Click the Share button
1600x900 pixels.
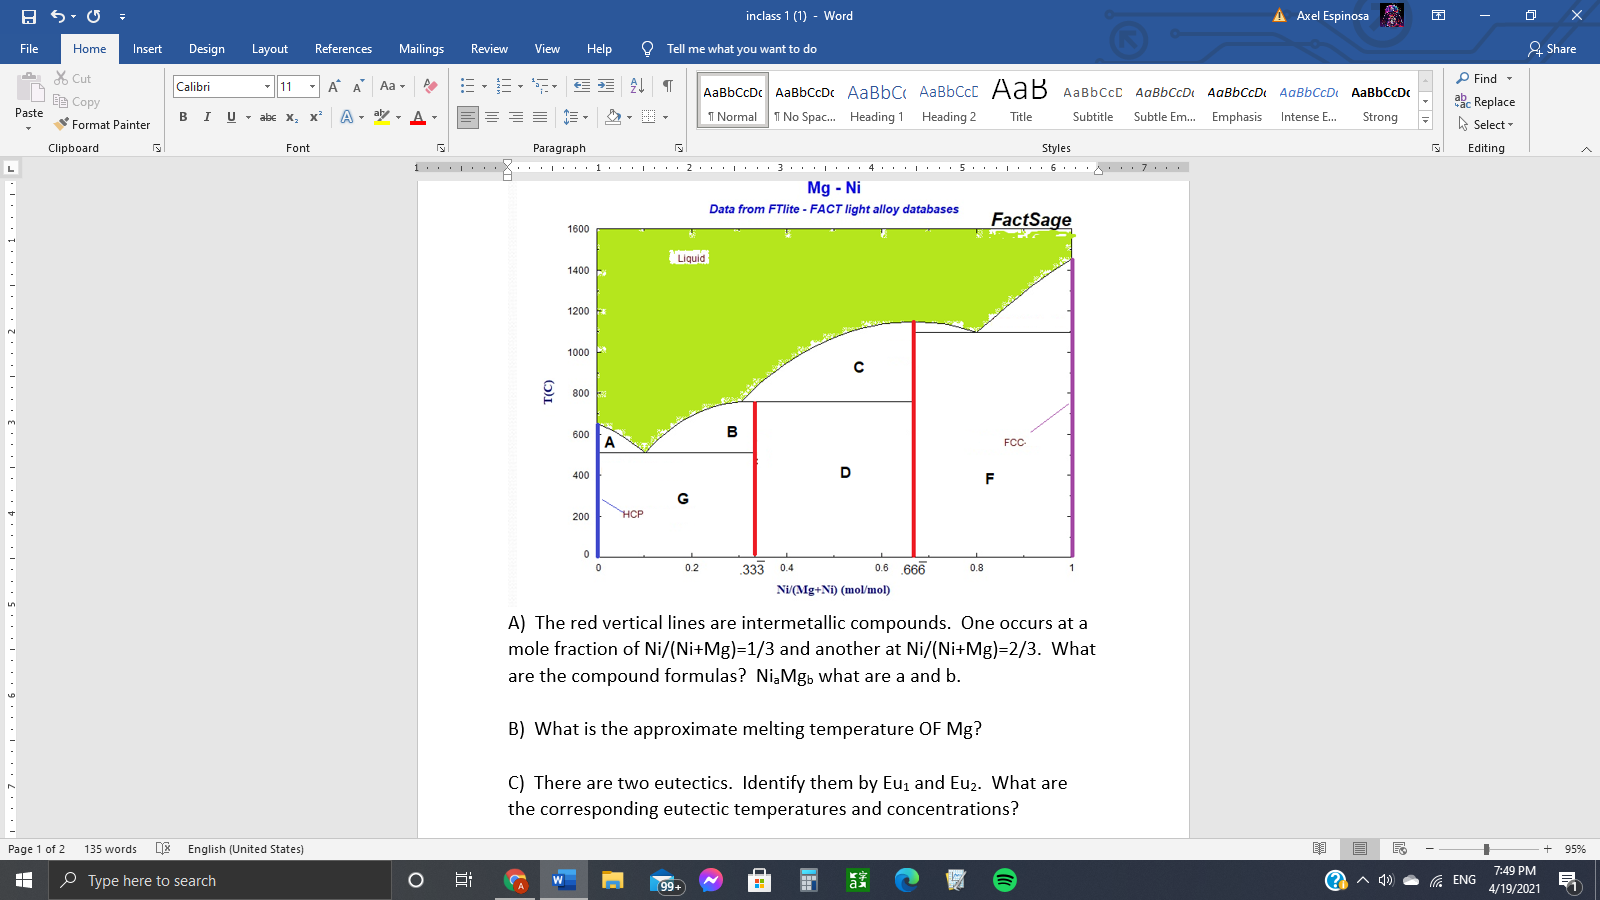coord(1553,48)
